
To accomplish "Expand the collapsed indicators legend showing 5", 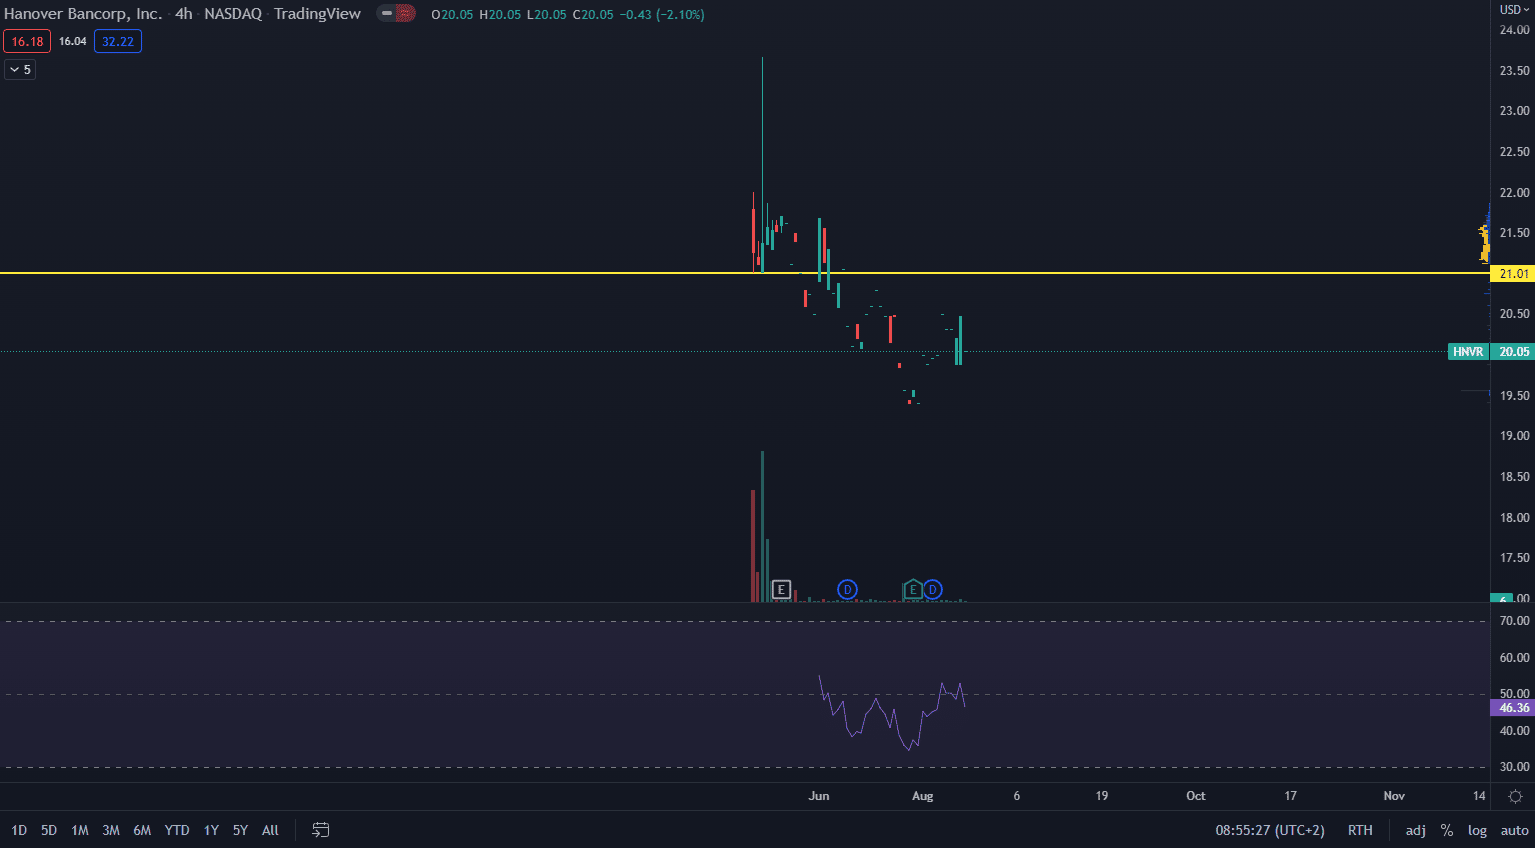I will pos(20,70).
